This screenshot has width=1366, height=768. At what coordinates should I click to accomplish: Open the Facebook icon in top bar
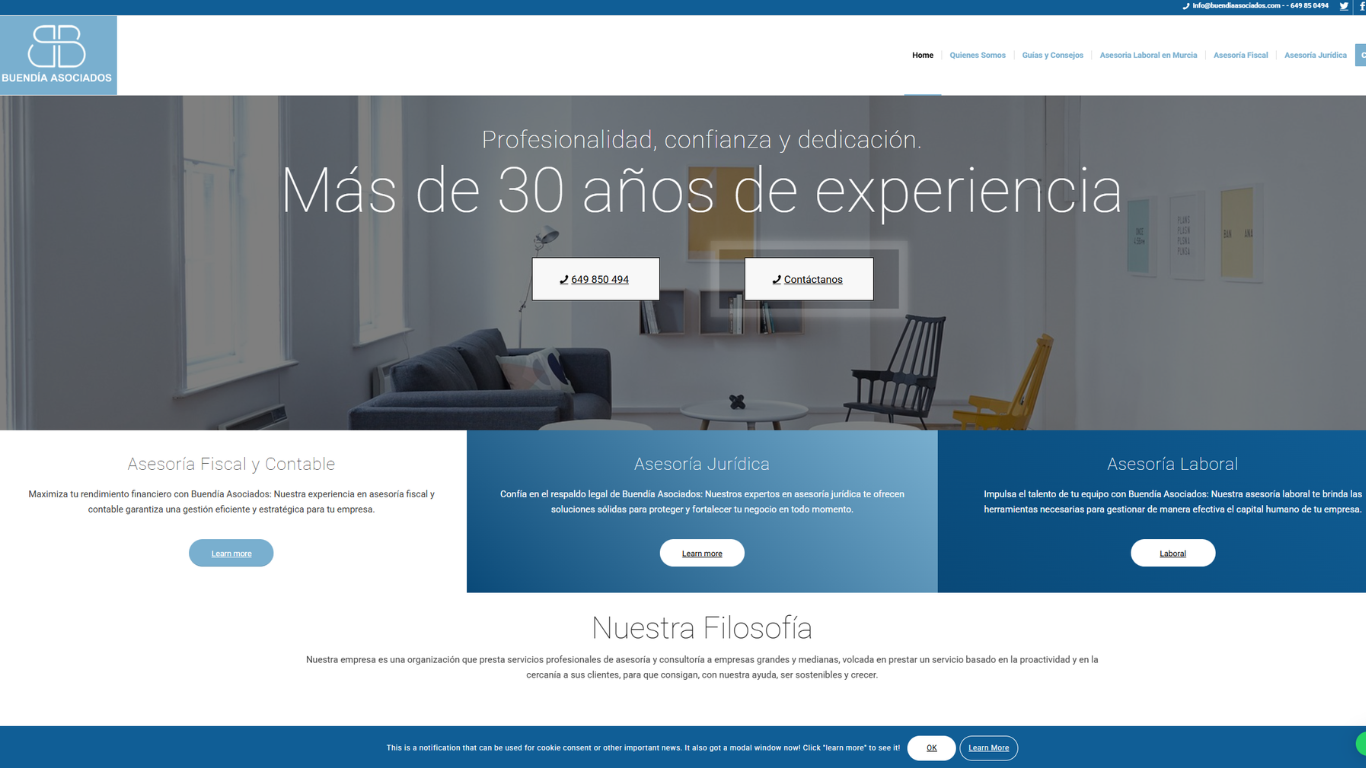coord(1361,6)
